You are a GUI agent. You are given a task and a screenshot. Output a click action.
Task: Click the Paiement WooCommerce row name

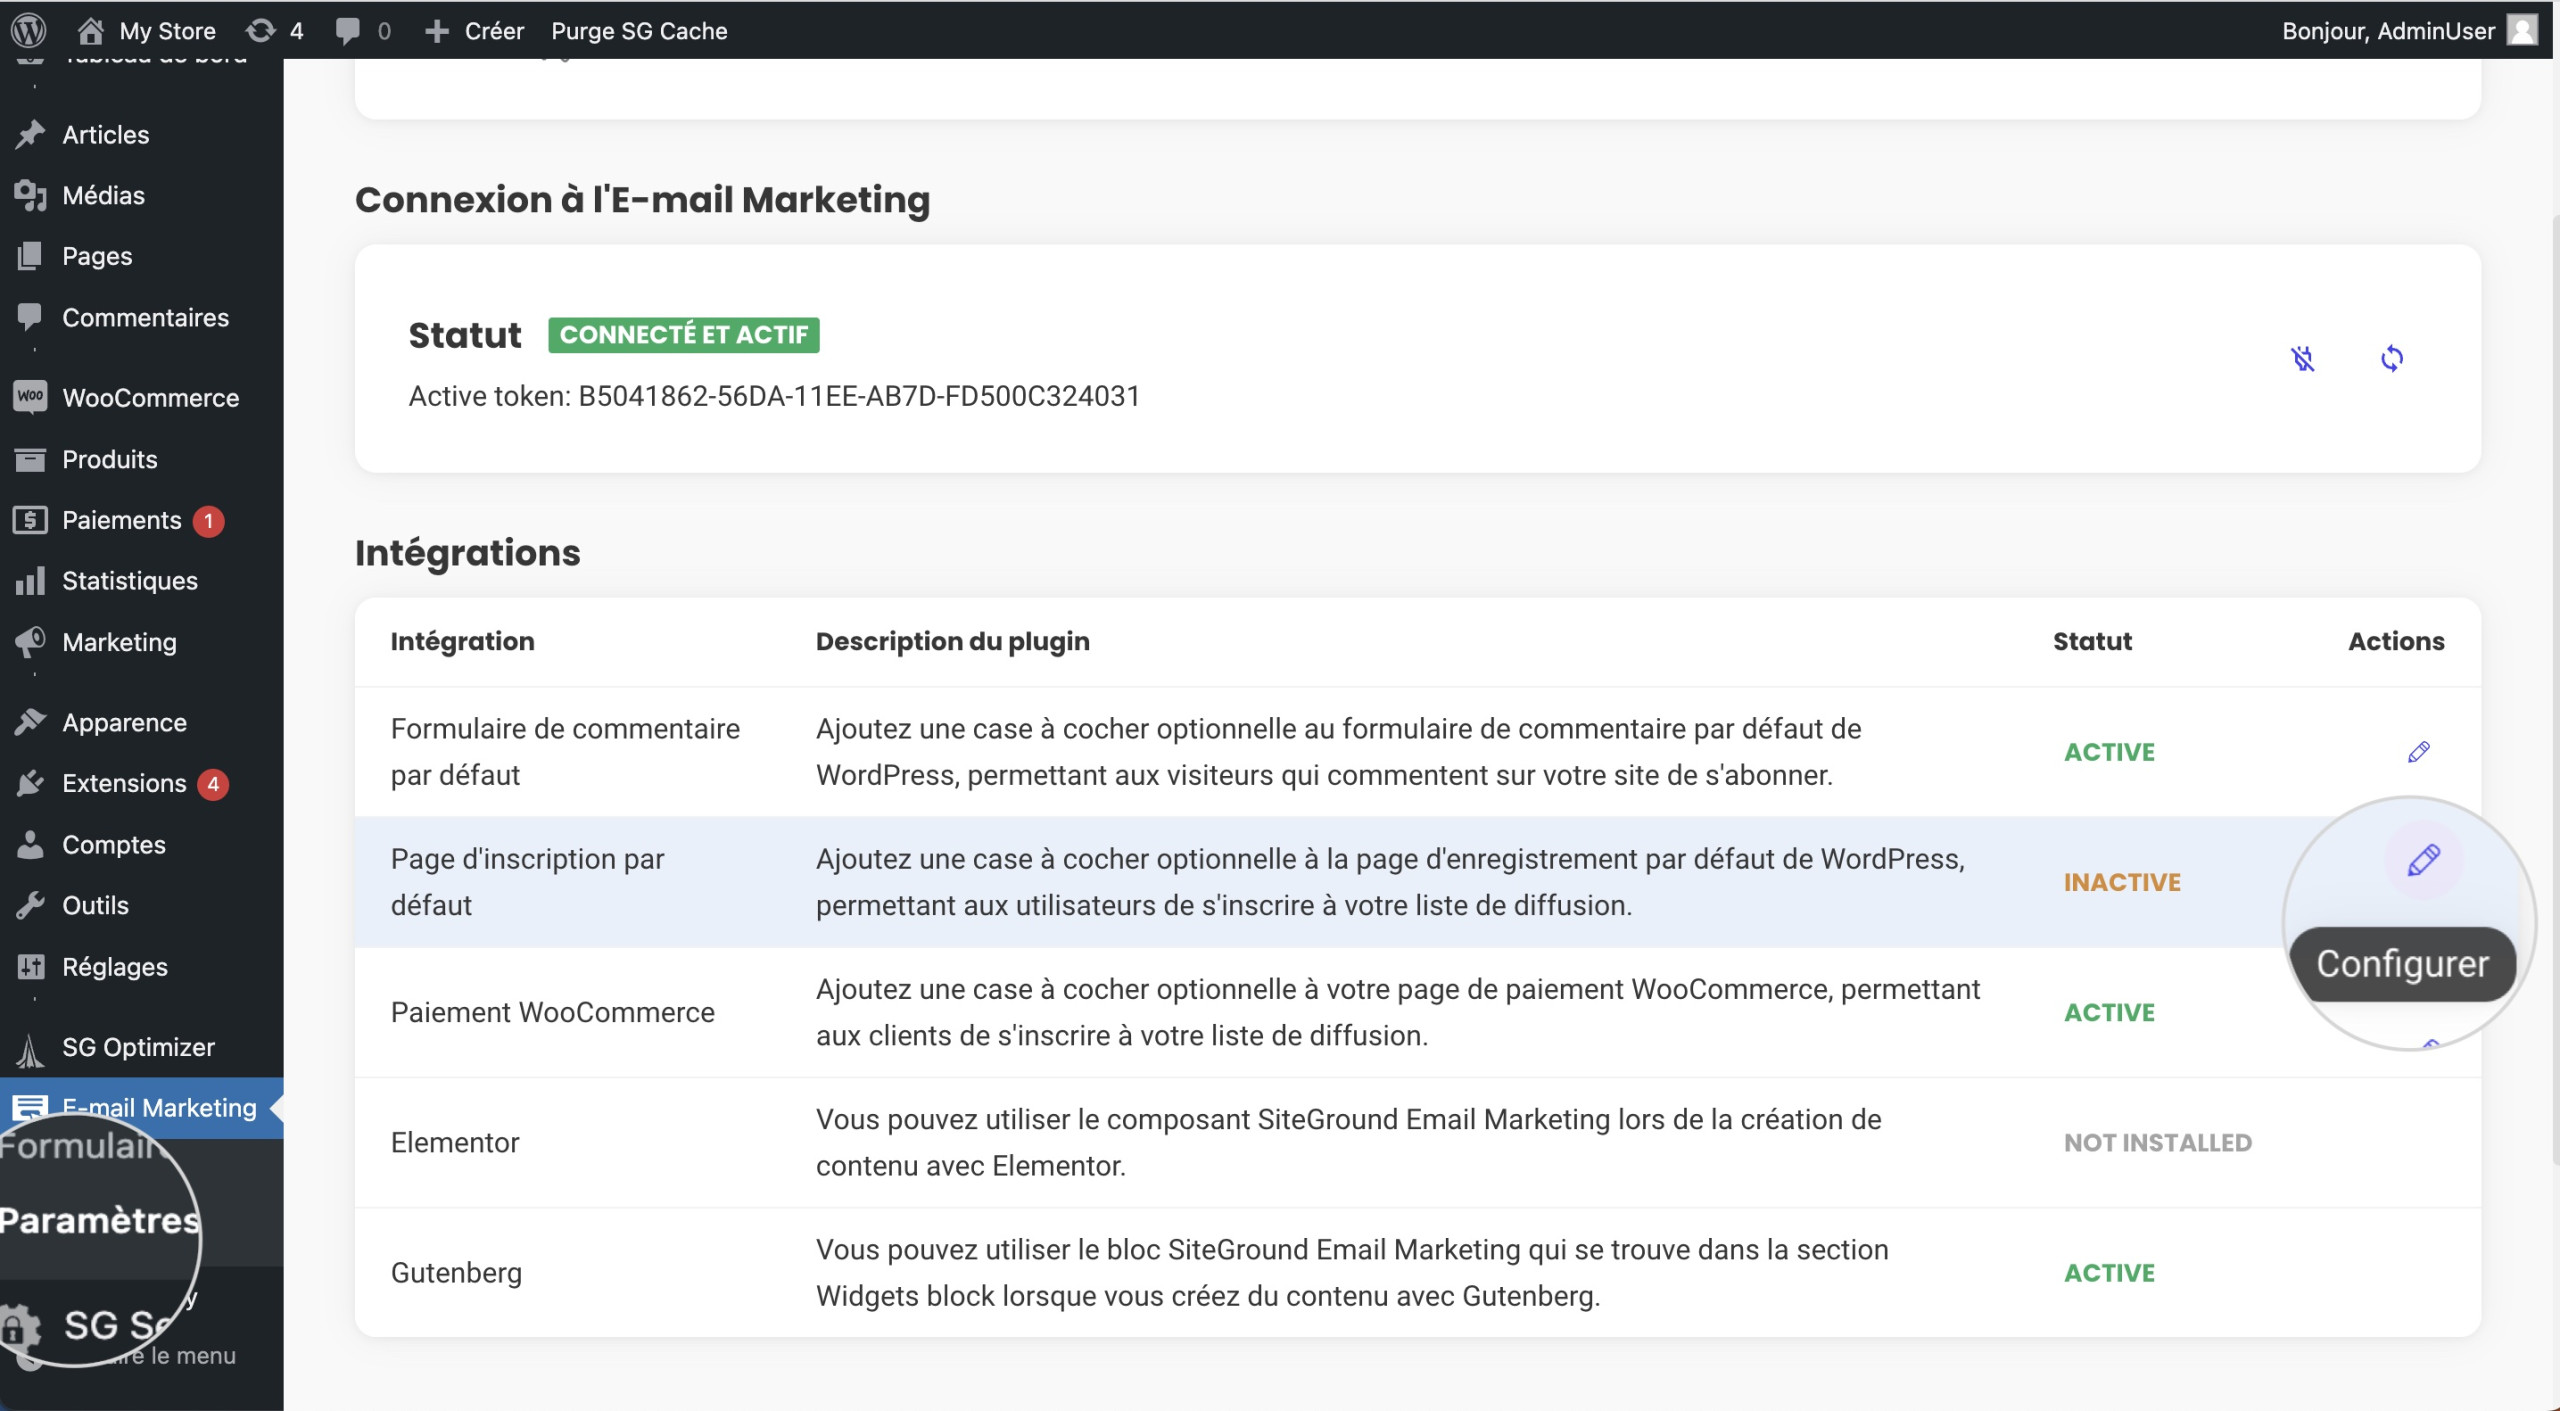click(552, 1012)
